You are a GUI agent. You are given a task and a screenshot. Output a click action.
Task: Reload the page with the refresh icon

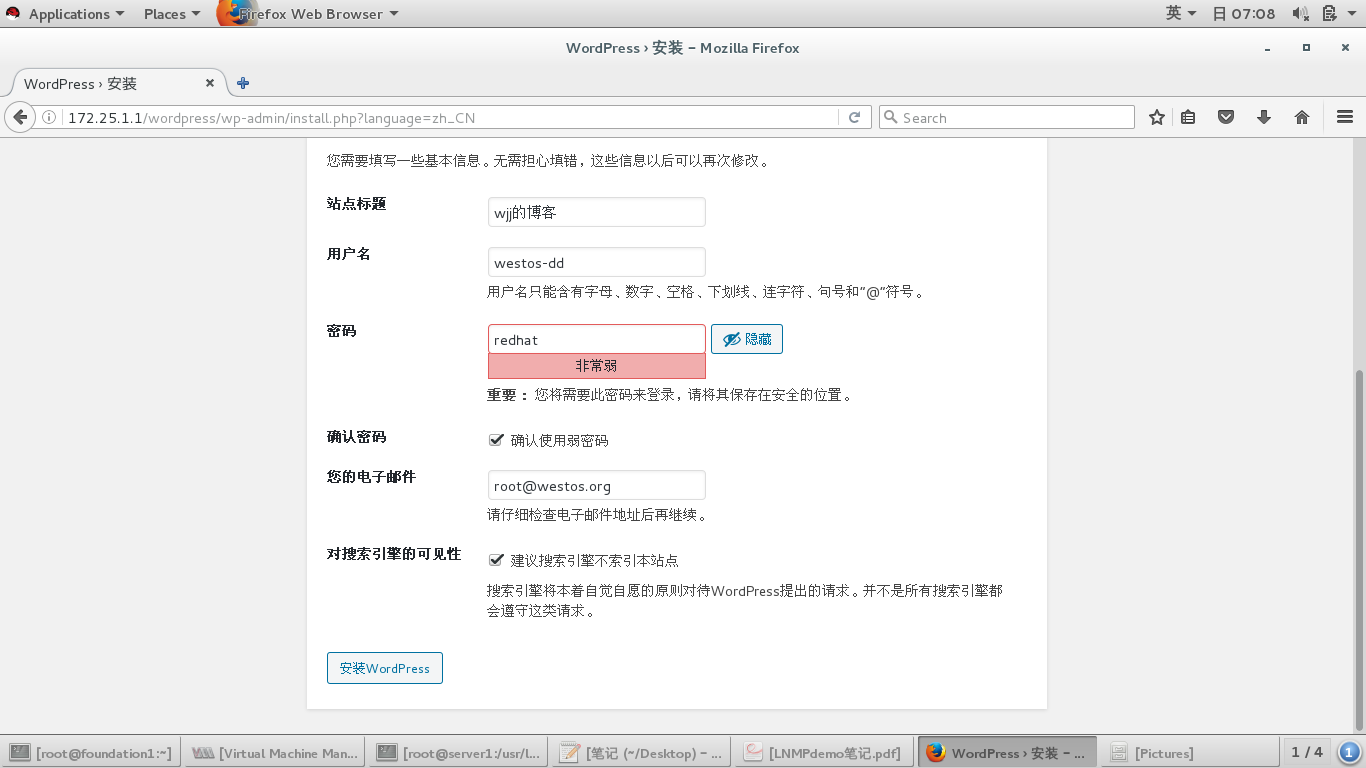point(855,117)
